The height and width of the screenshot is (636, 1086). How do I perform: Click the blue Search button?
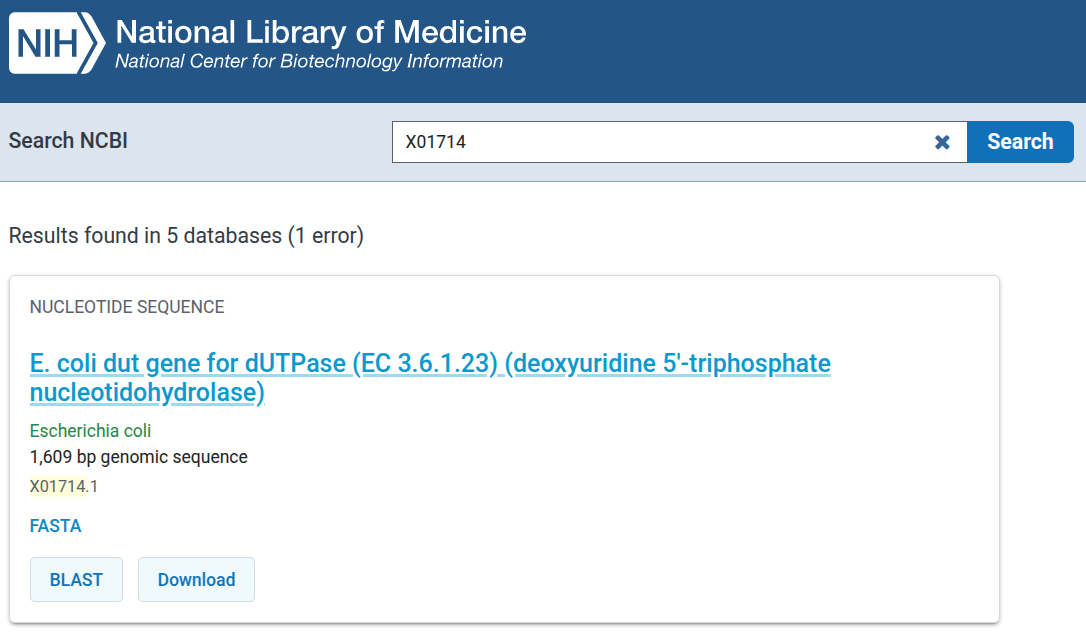1020,142
